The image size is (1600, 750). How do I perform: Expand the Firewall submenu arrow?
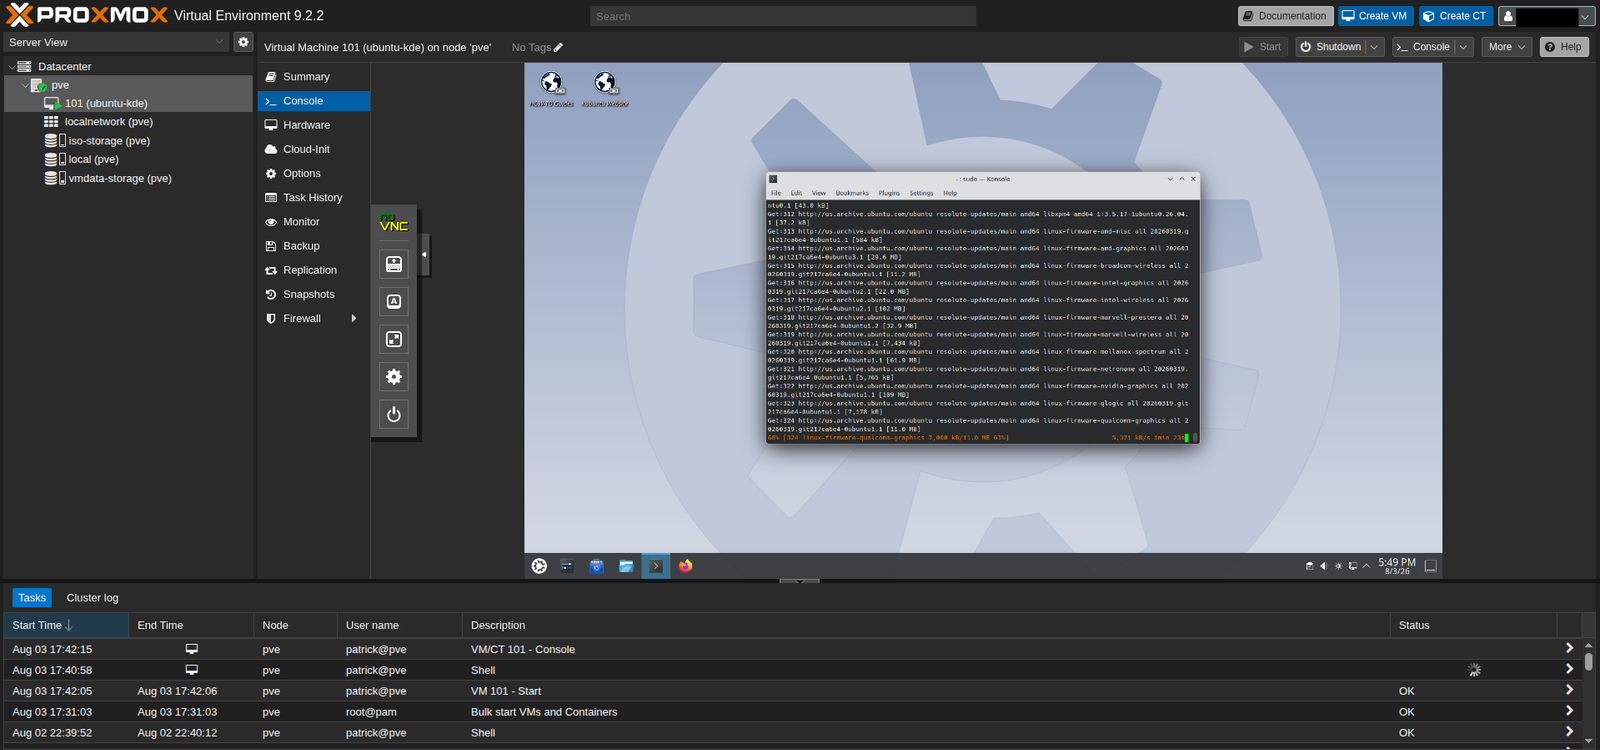[353, 319]
